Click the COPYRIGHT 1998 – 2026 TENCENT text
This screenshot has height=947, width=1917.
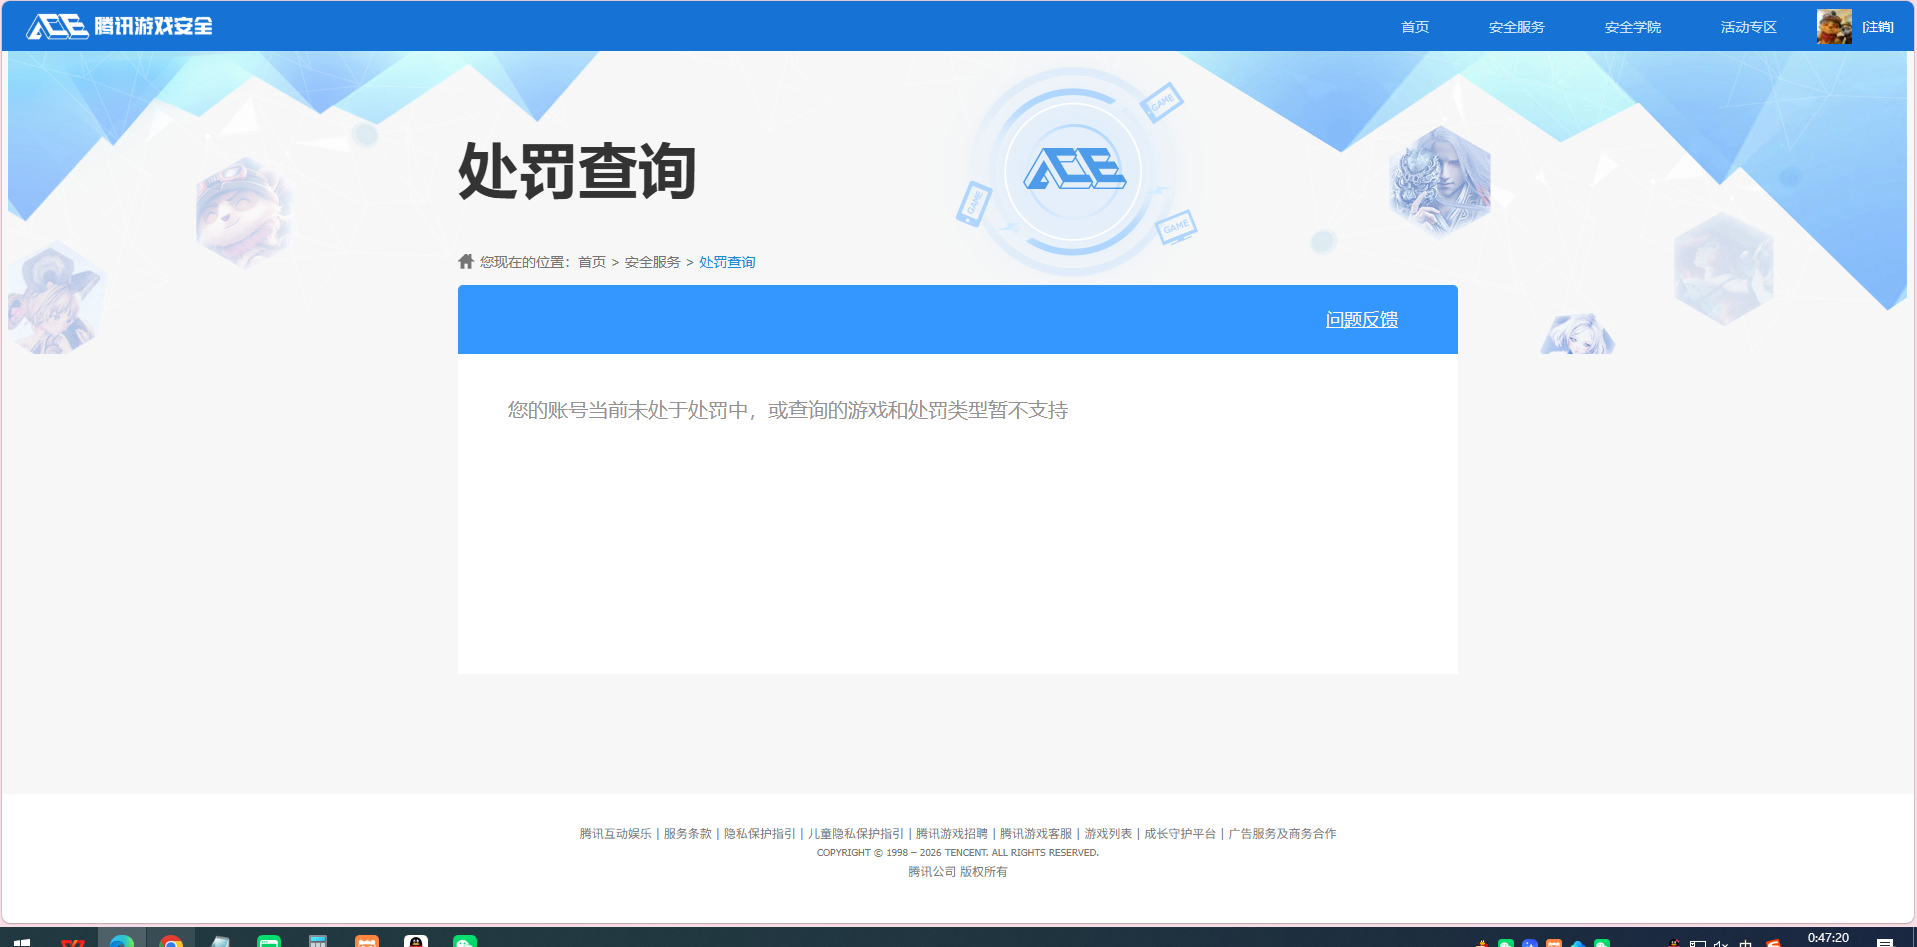click(957, 853)
